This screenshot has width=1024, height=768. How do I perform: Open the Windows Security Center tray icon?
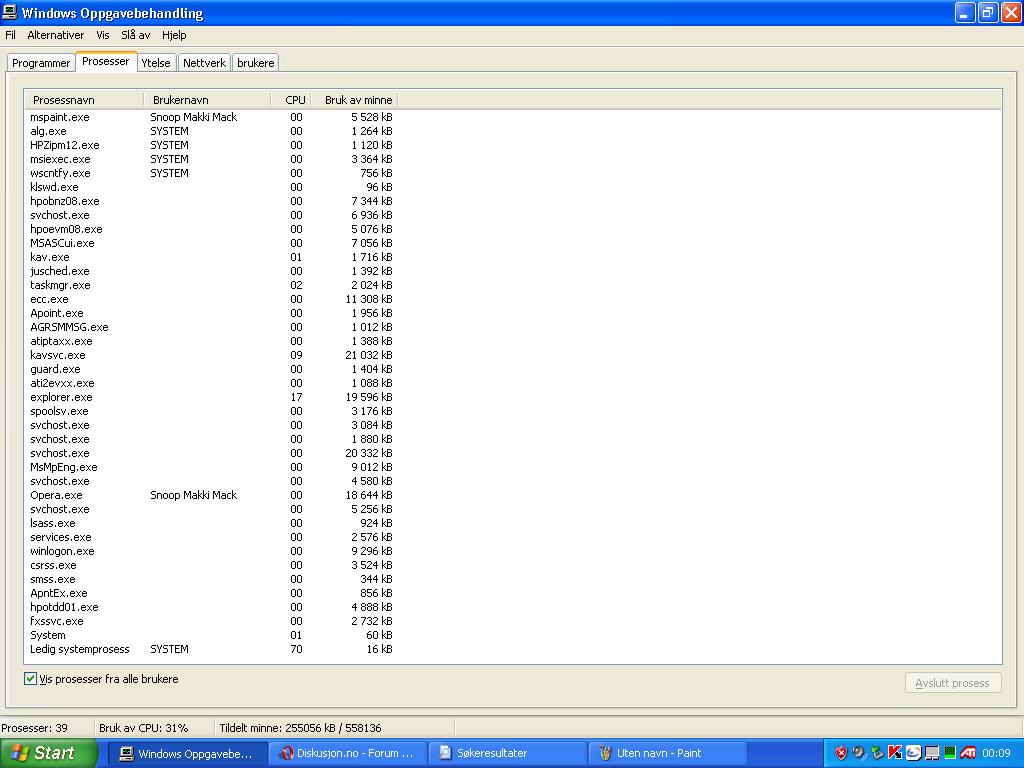pyautogui.click(x=841, y=752)
